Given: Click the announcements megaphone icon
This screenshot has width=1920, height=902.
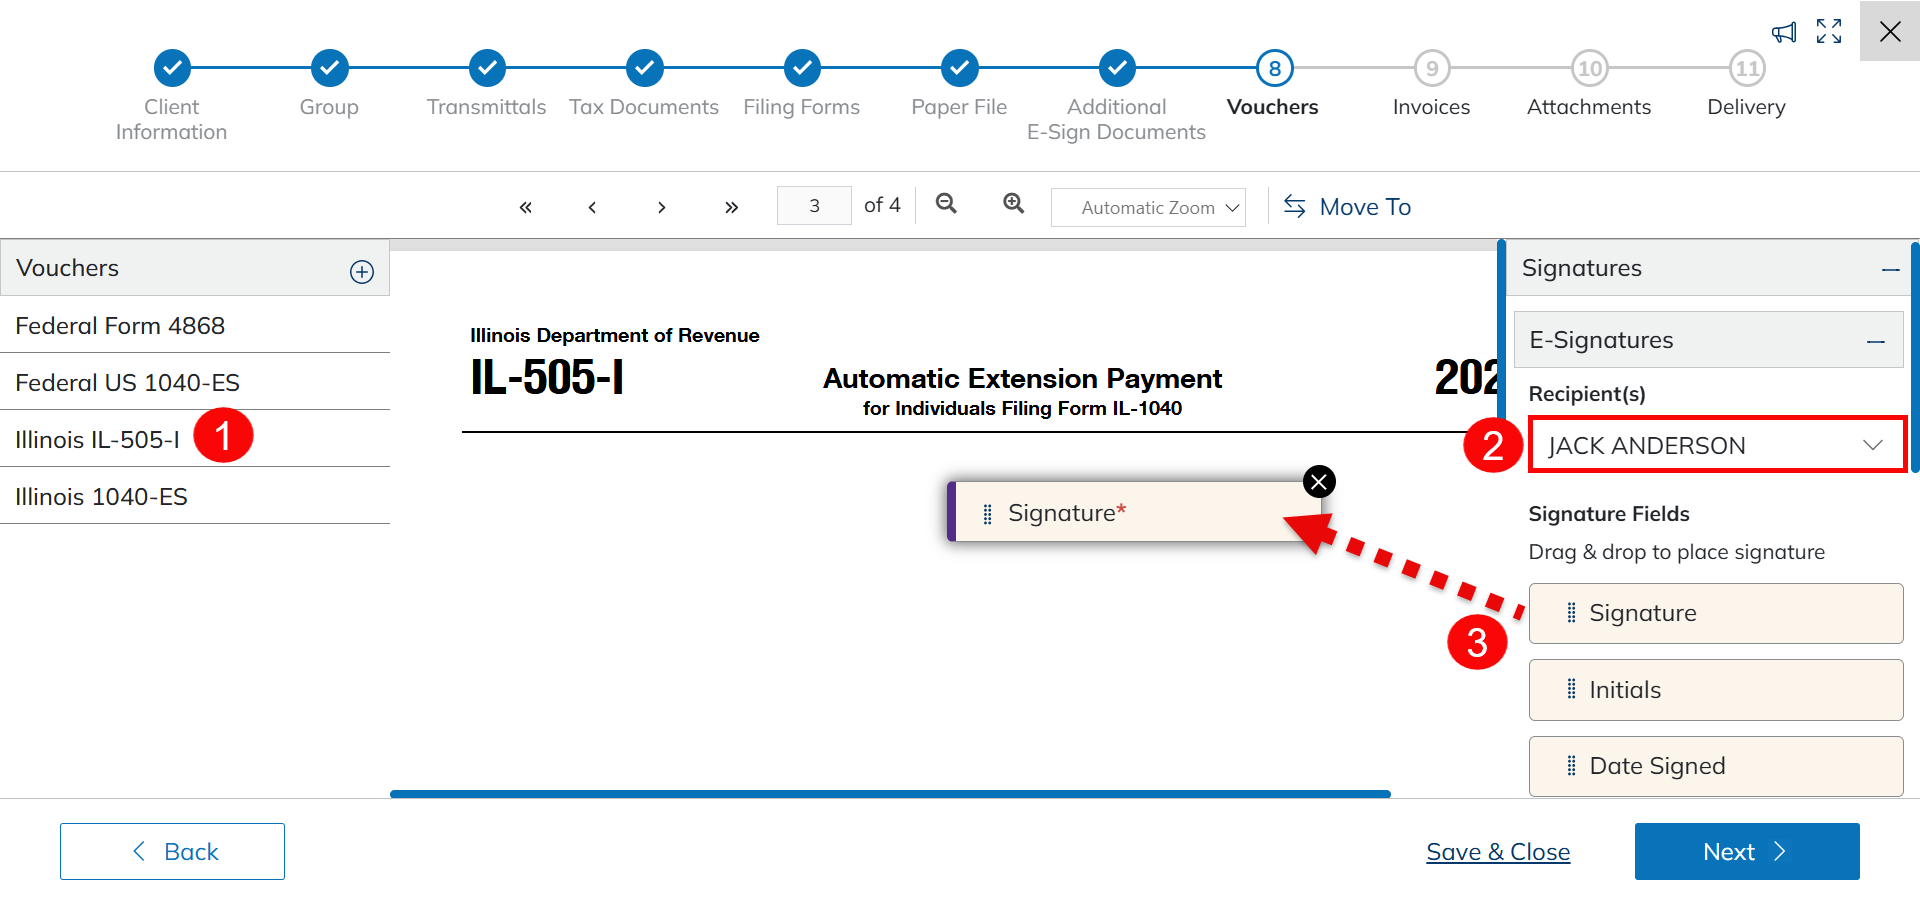Looking at the screenshot, I should (1784, 33).
